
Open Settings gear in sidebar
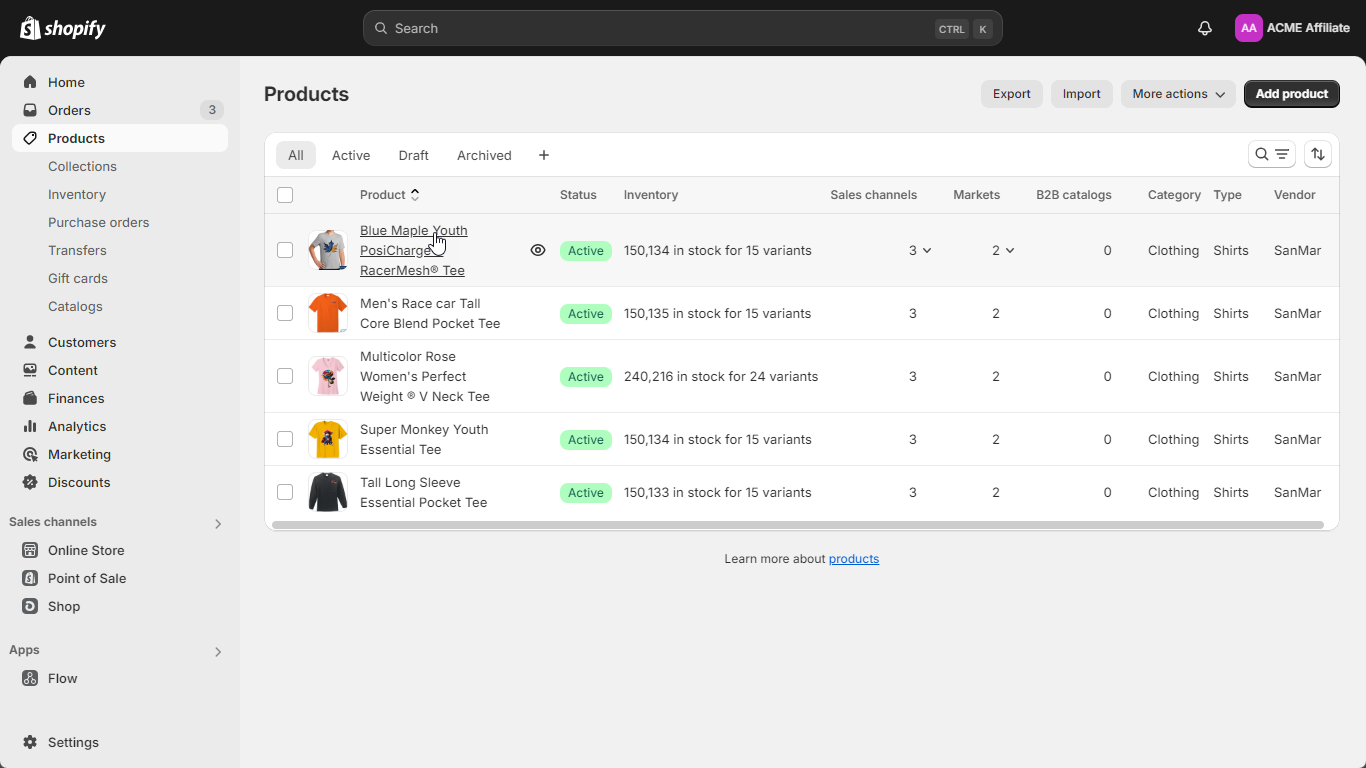[x=30, y=742]
